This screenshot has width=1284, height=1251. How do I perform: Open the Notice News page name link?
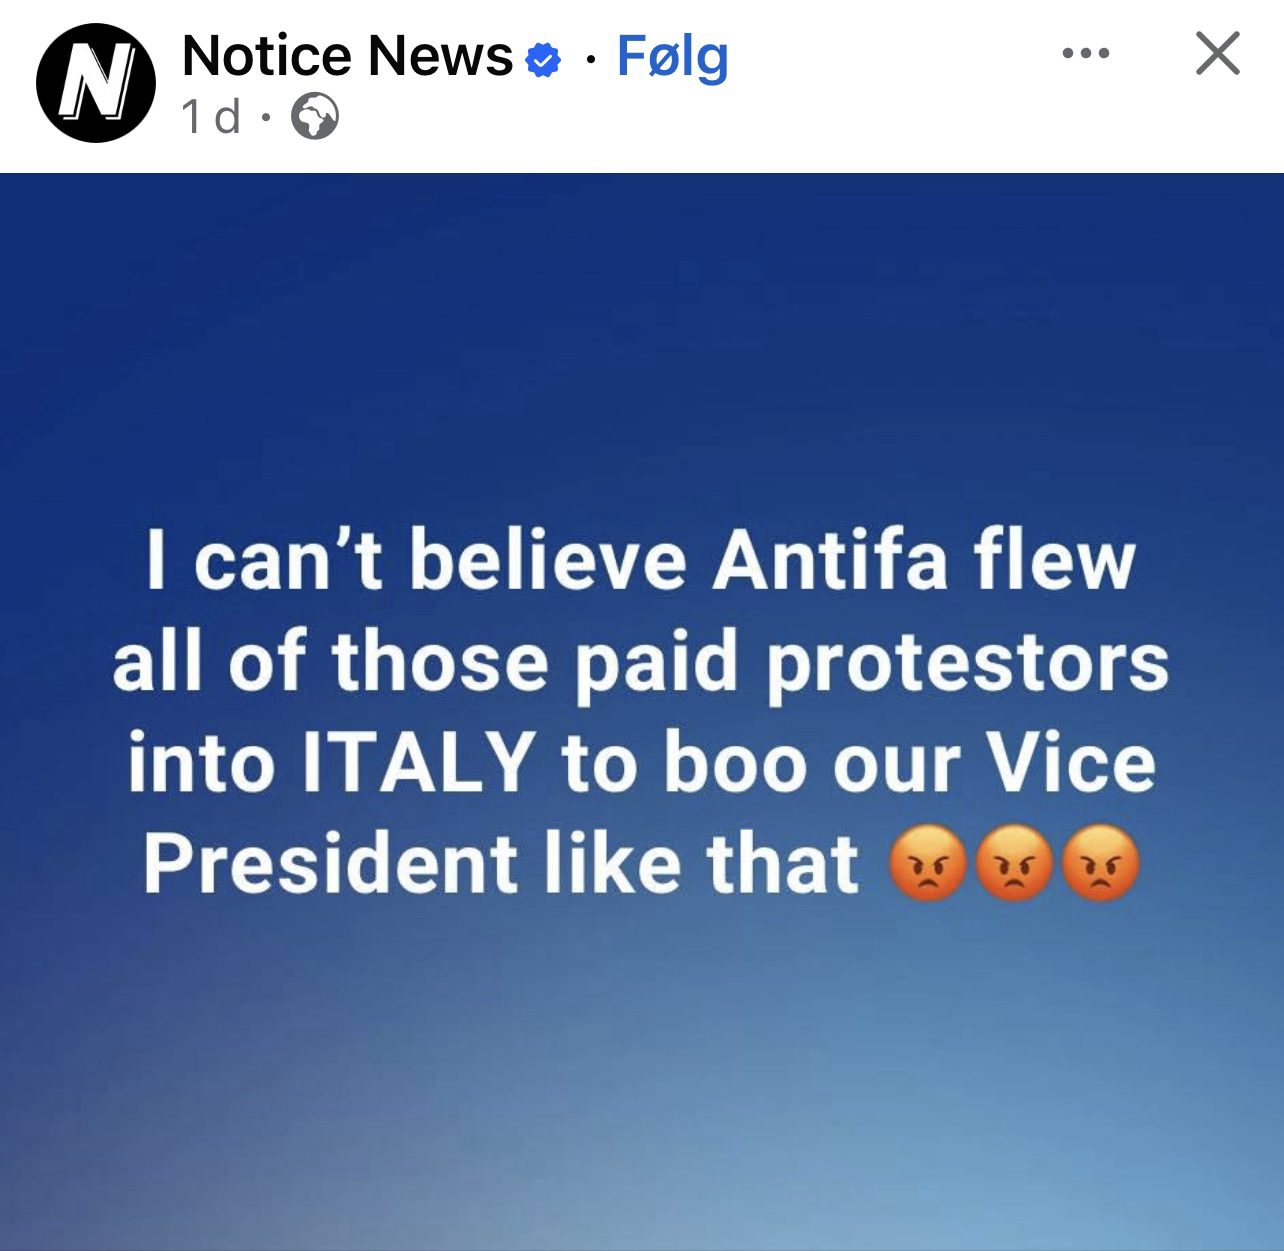(347, 56)
